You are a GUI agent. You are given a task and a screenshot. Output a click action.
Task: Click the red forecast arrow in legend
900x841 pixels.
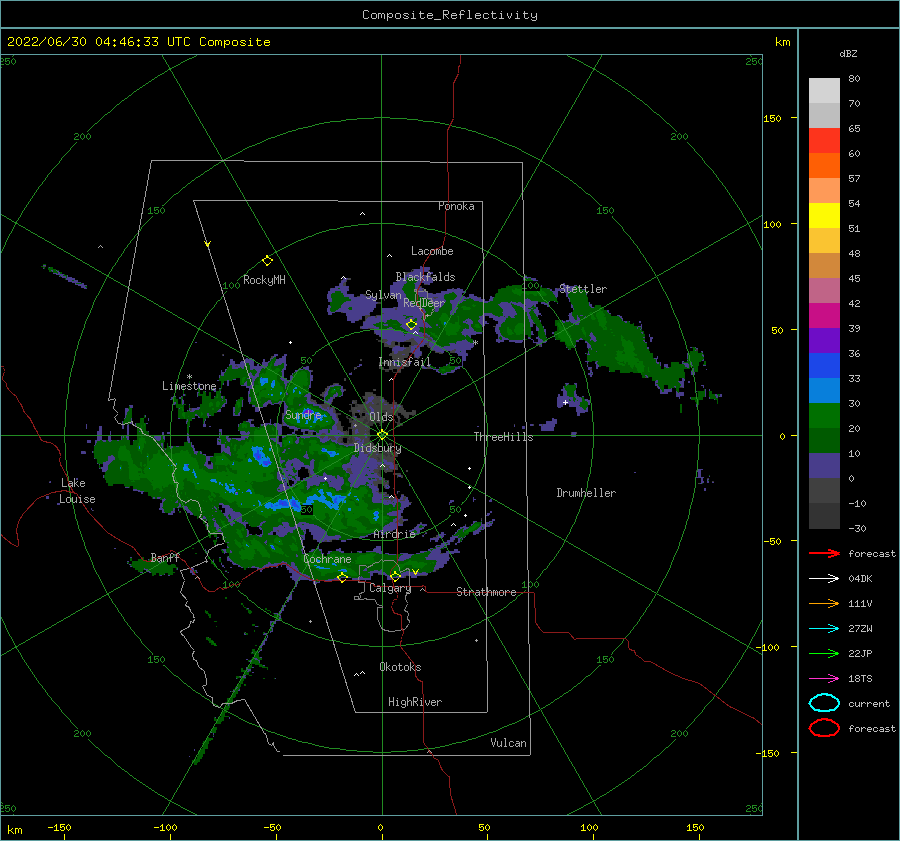click(824, 553)
